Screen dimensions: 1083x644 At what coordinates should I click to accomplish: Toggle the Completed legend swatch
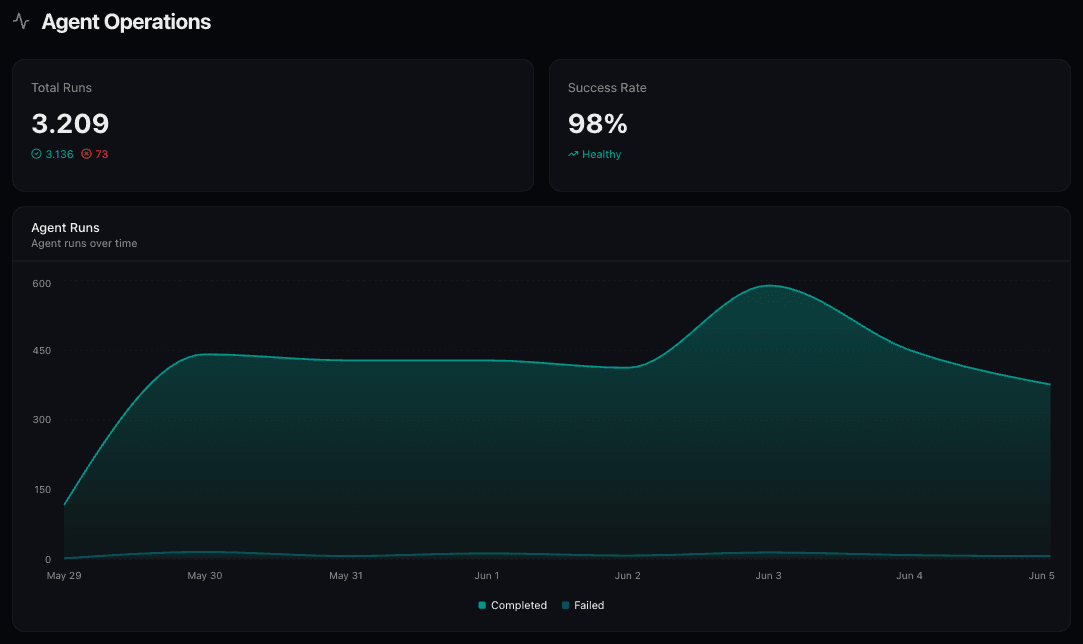point(482,605)
